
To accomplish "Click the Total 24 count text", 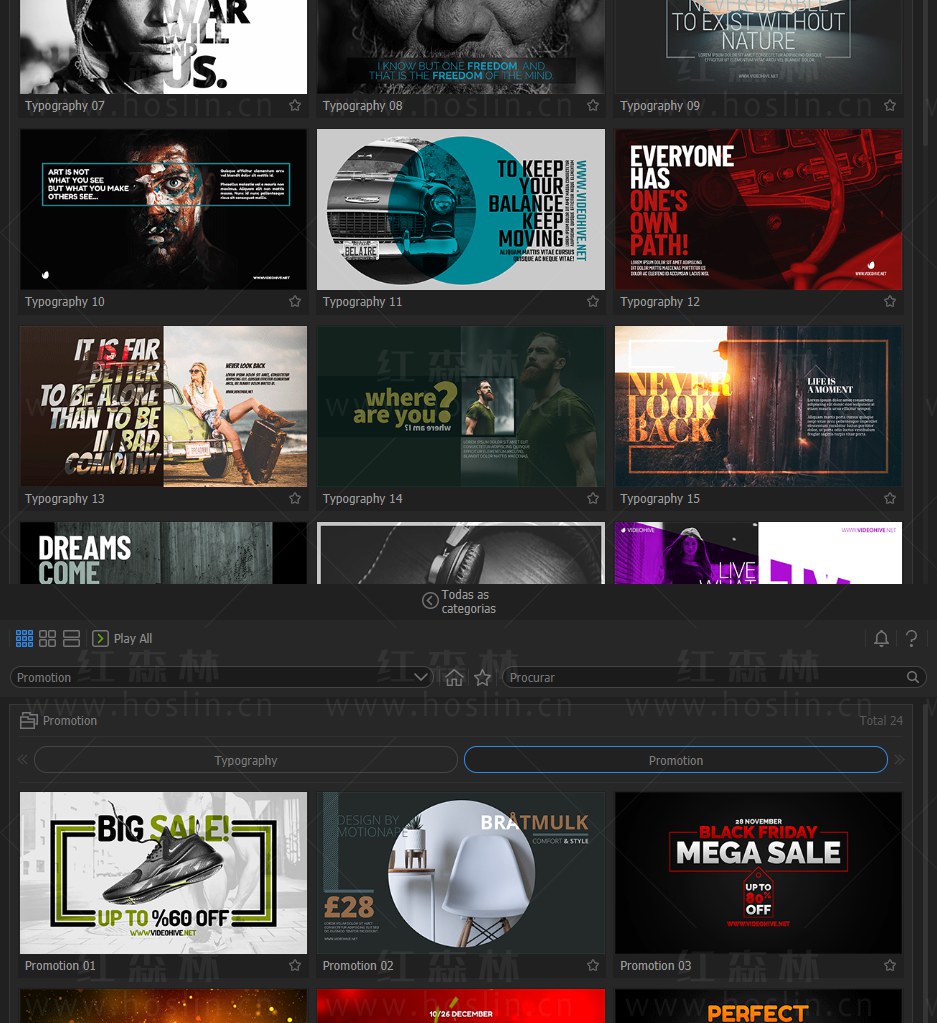I will pyautogui.click(x=881, y=720).
